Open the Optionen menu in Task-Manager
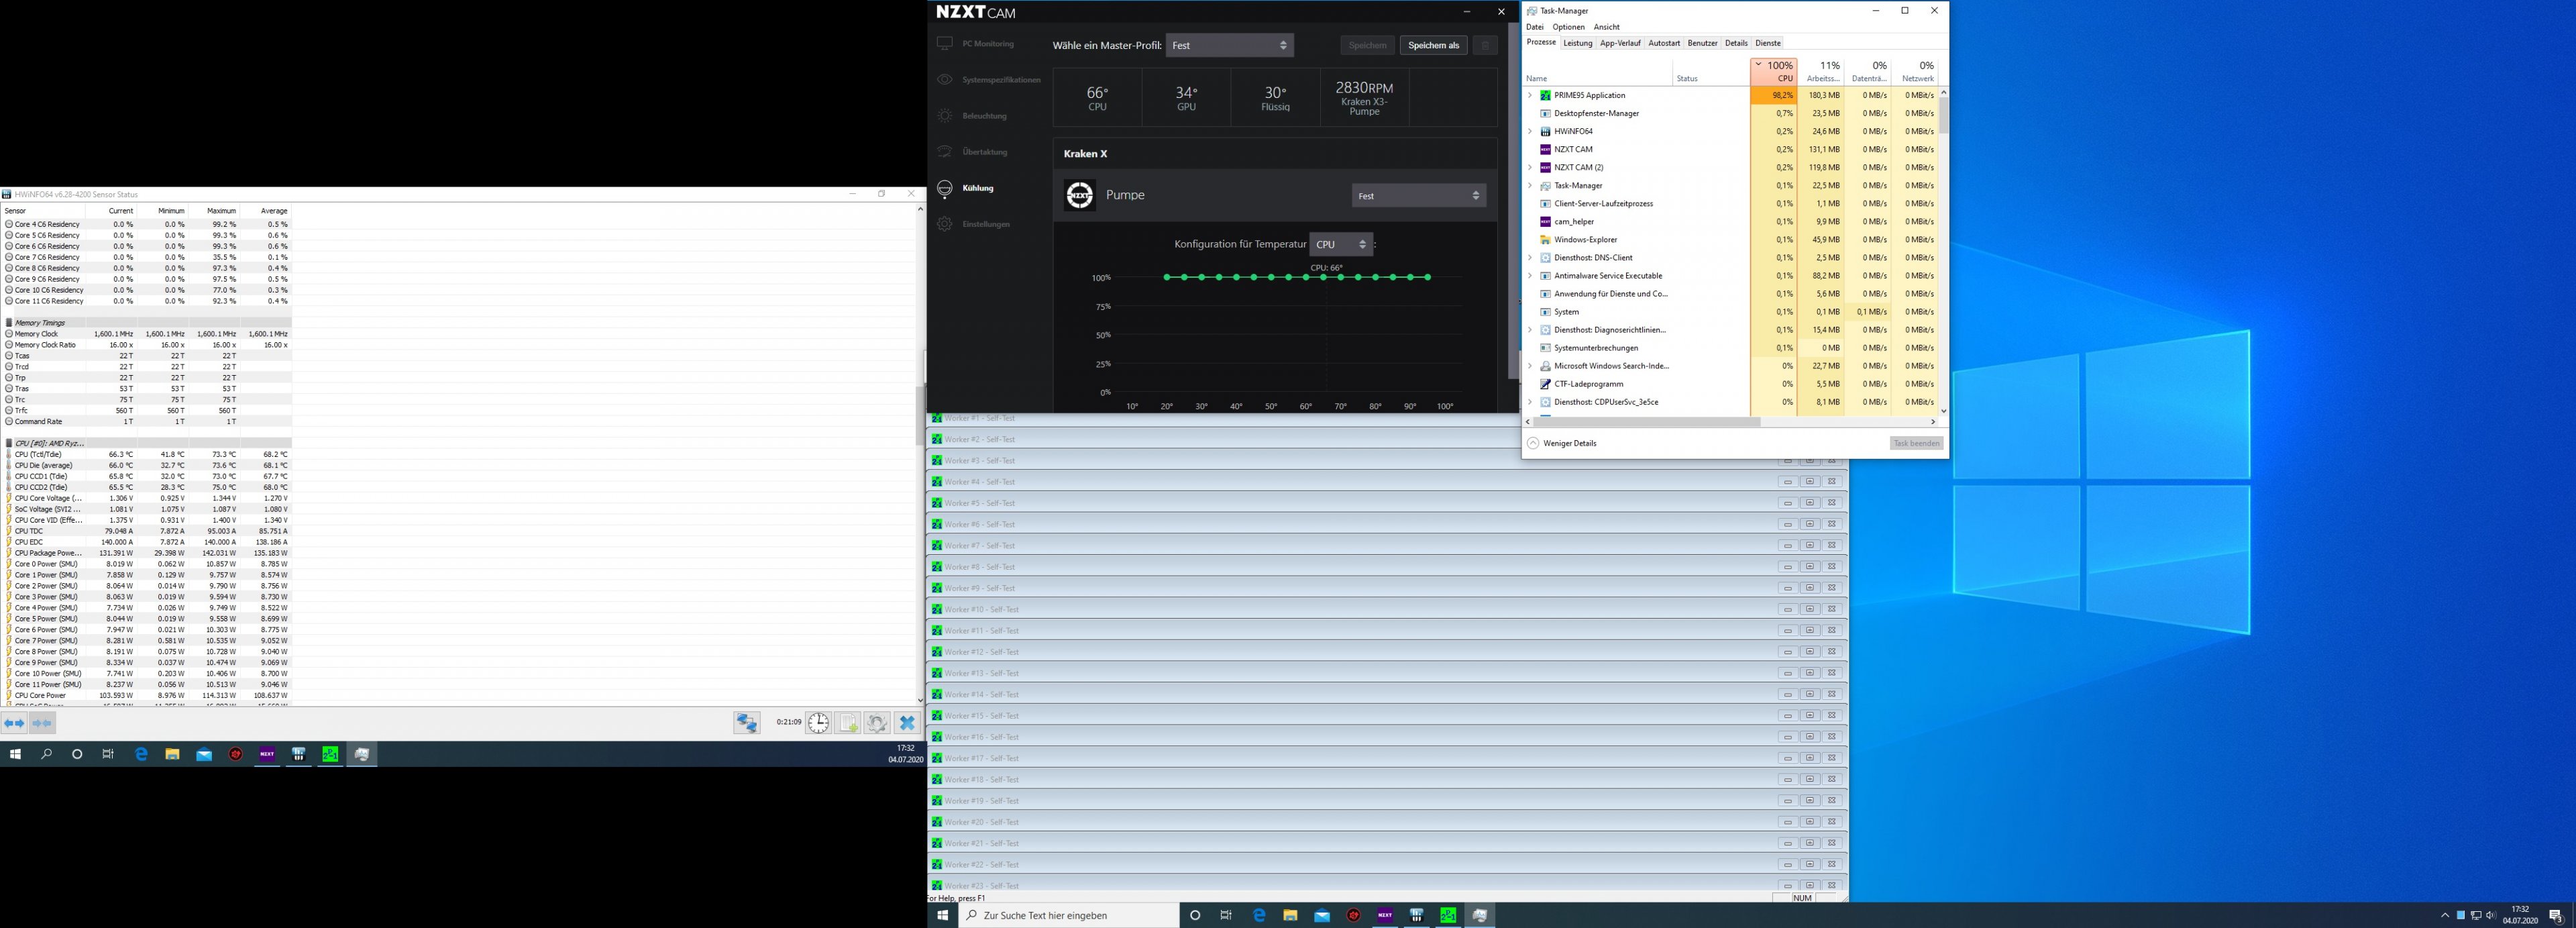 pyautogui.click(x=1568, y=27)
